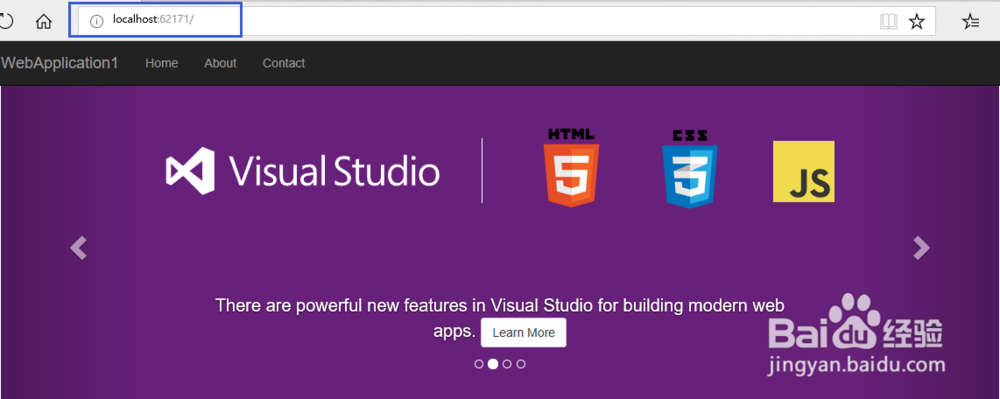
Task: Click the browser refresh icon
Action: point(5,22)
